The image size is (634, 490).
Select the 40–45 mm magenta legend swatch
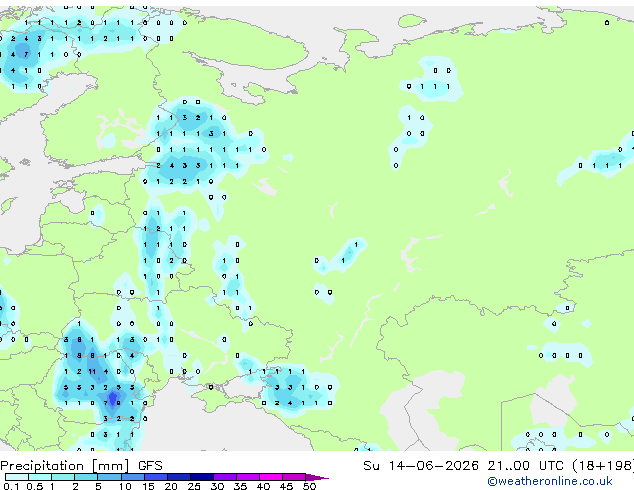point(271,477)
